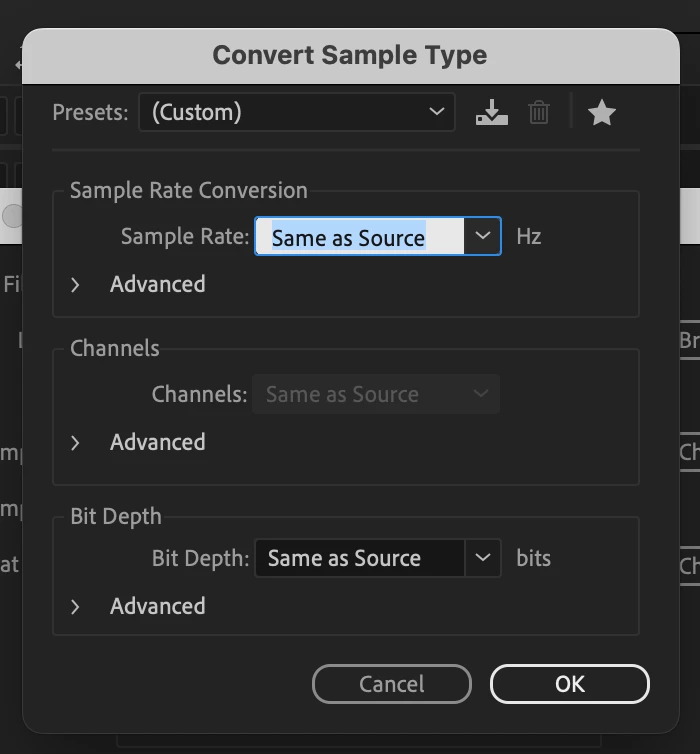Click the Bit Depth group heading
The image size is (700, 754).
(x=116, y=516)
